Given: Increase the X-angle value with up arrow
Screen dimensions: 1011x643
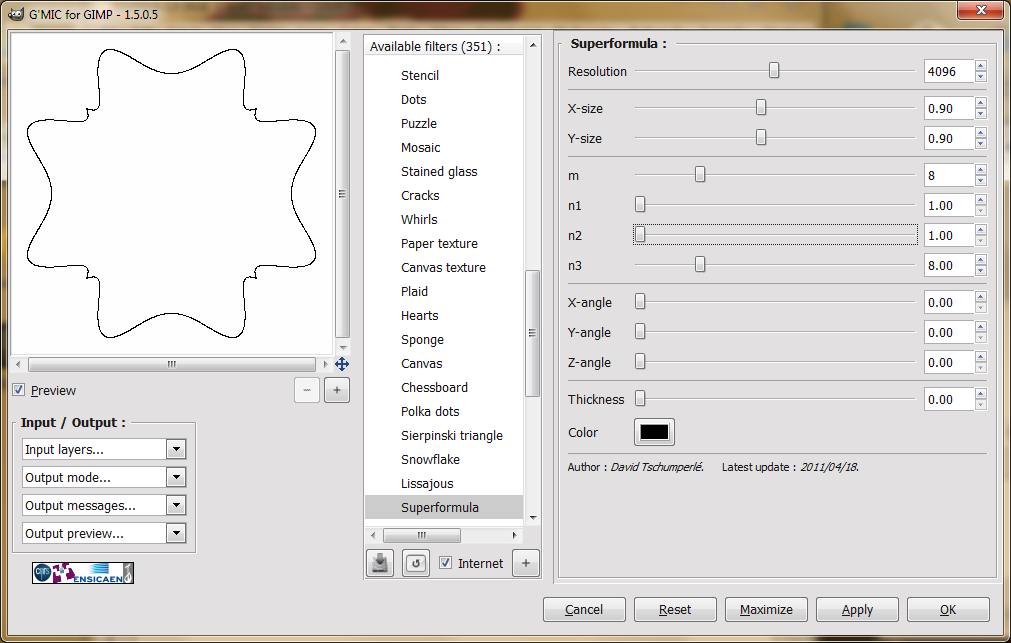Looking at the screenshot, I should click(981, 297).
